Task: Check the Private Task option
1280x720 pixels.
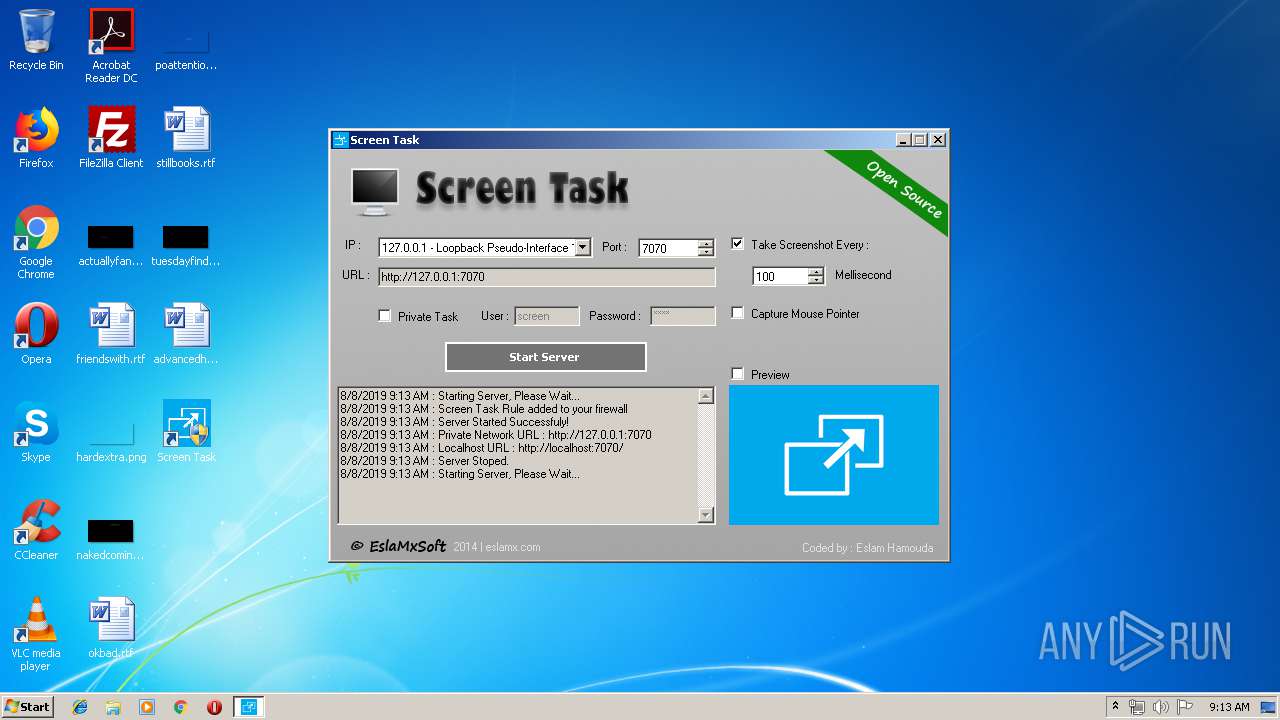Action: pyautogui.click(x=384, y=316)
